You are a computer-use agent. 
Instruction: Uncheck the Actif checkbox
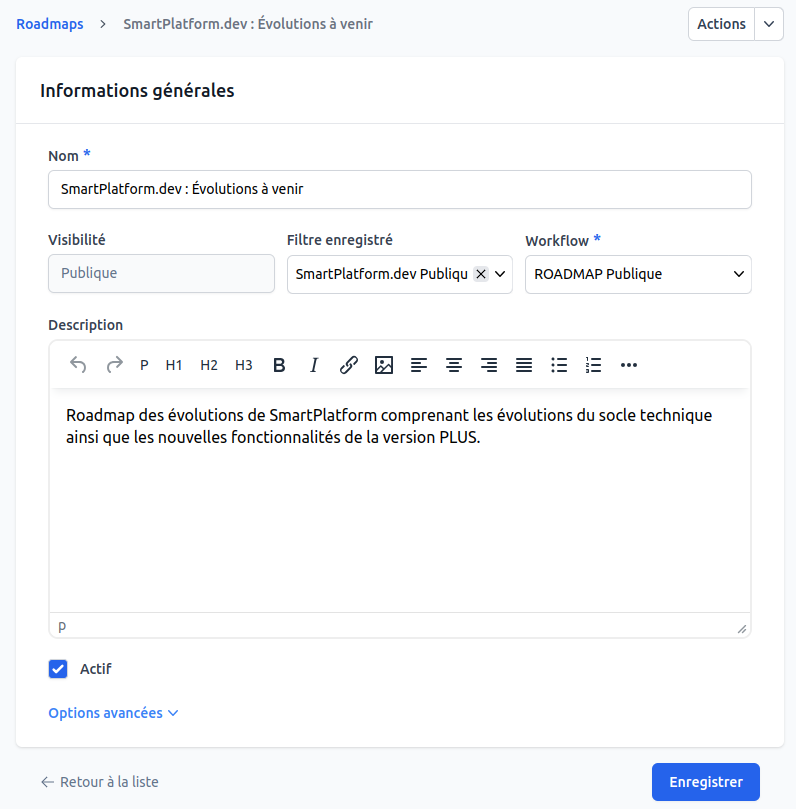[x=58, y=669]
